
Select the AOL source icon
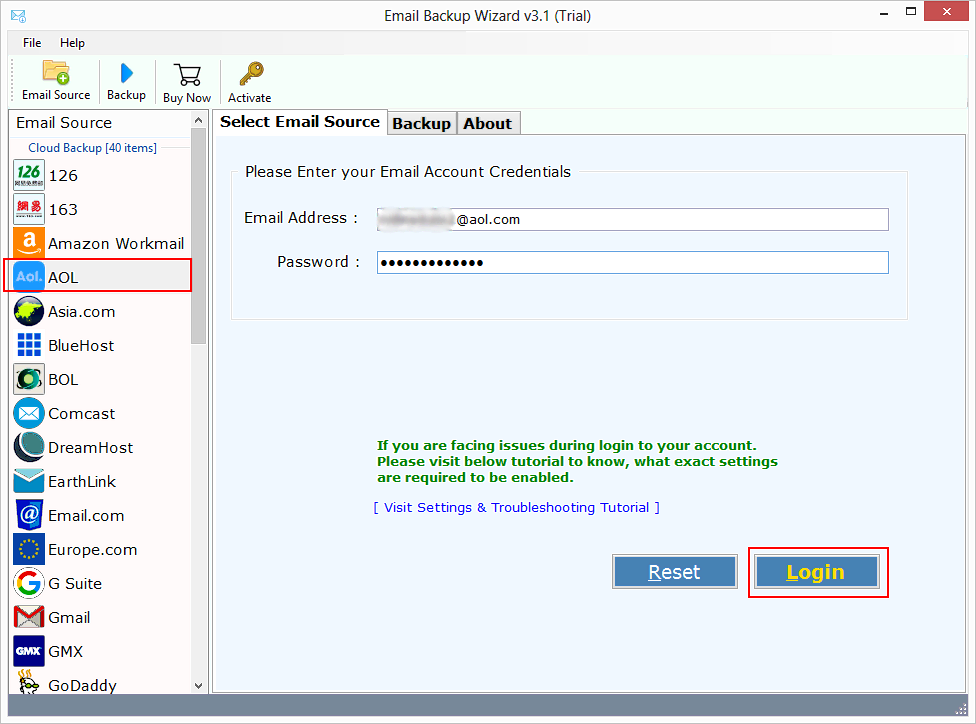coord(29,276)
